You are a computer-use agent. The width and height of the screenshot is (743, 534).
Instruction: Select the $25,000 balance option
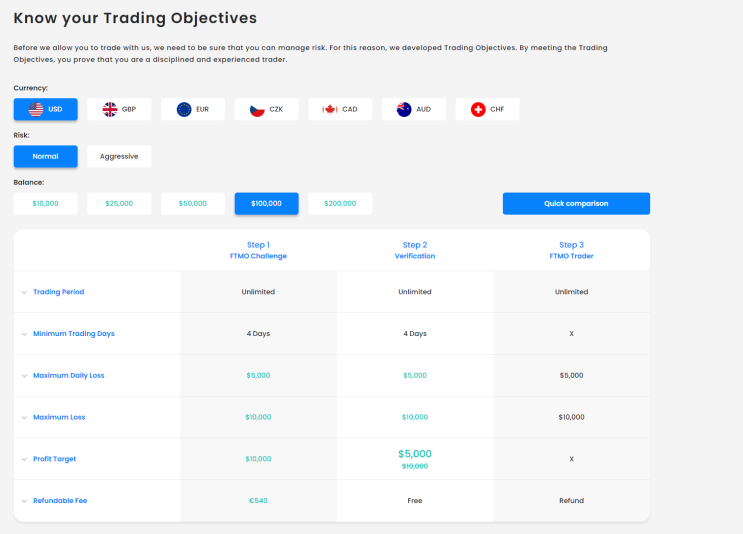119,204
